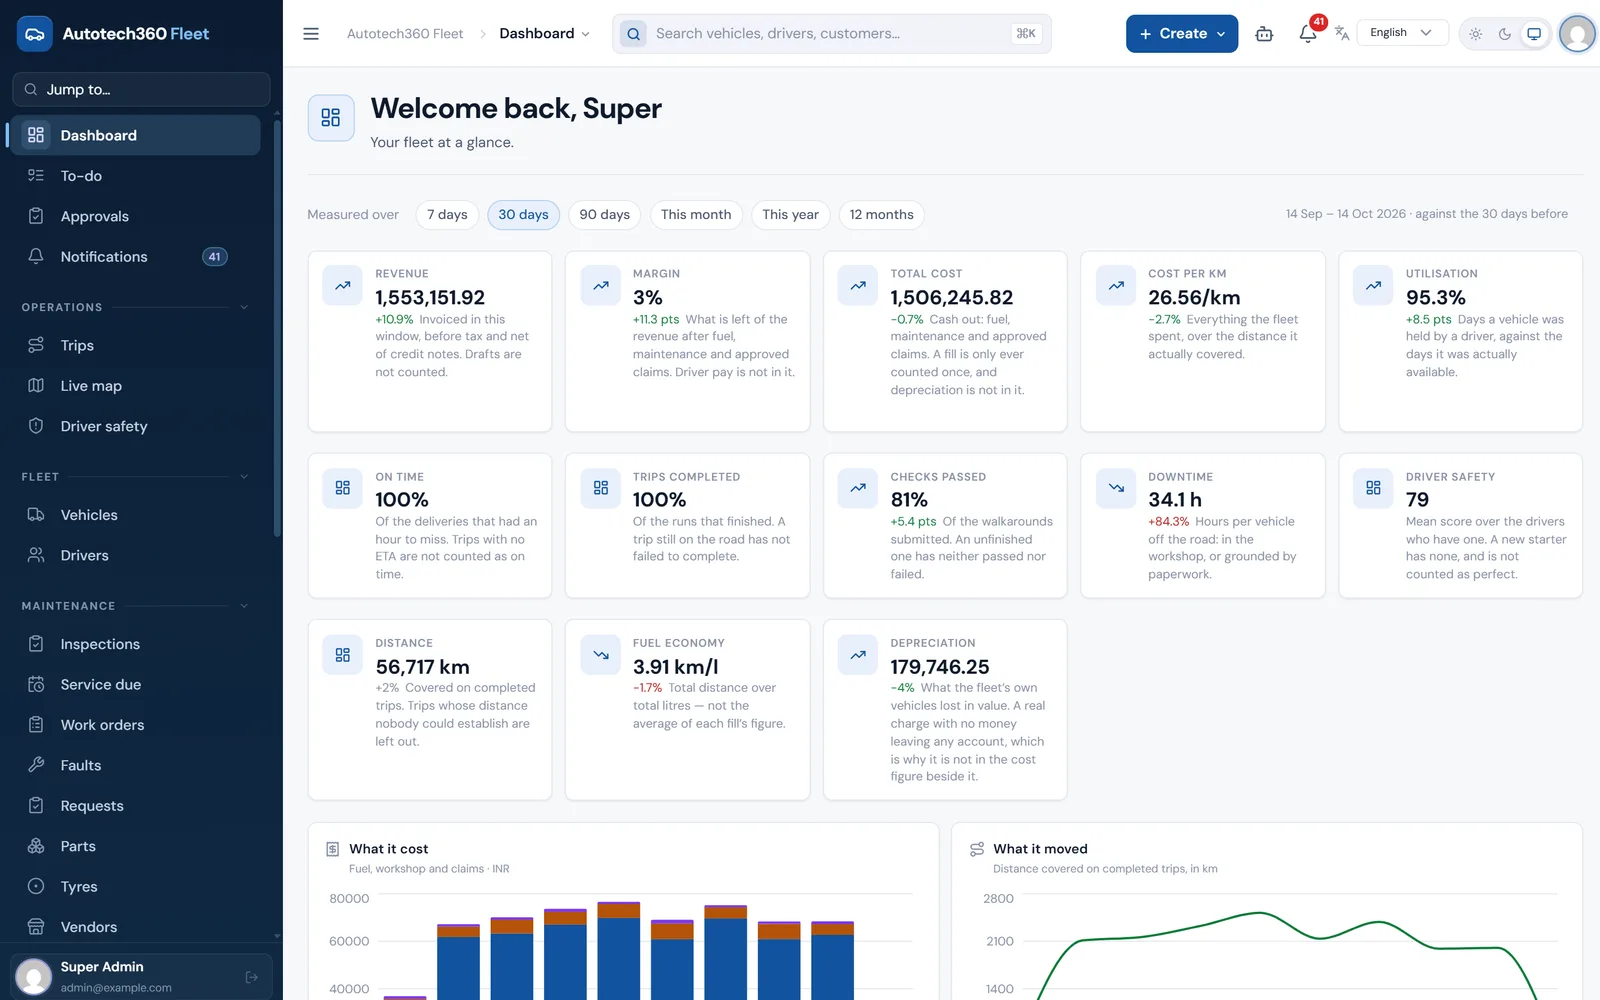The height and width of the screenshot is (1000, 1600).
Task: Click the tallest bar in cost chart
Action: click(619, 950)
